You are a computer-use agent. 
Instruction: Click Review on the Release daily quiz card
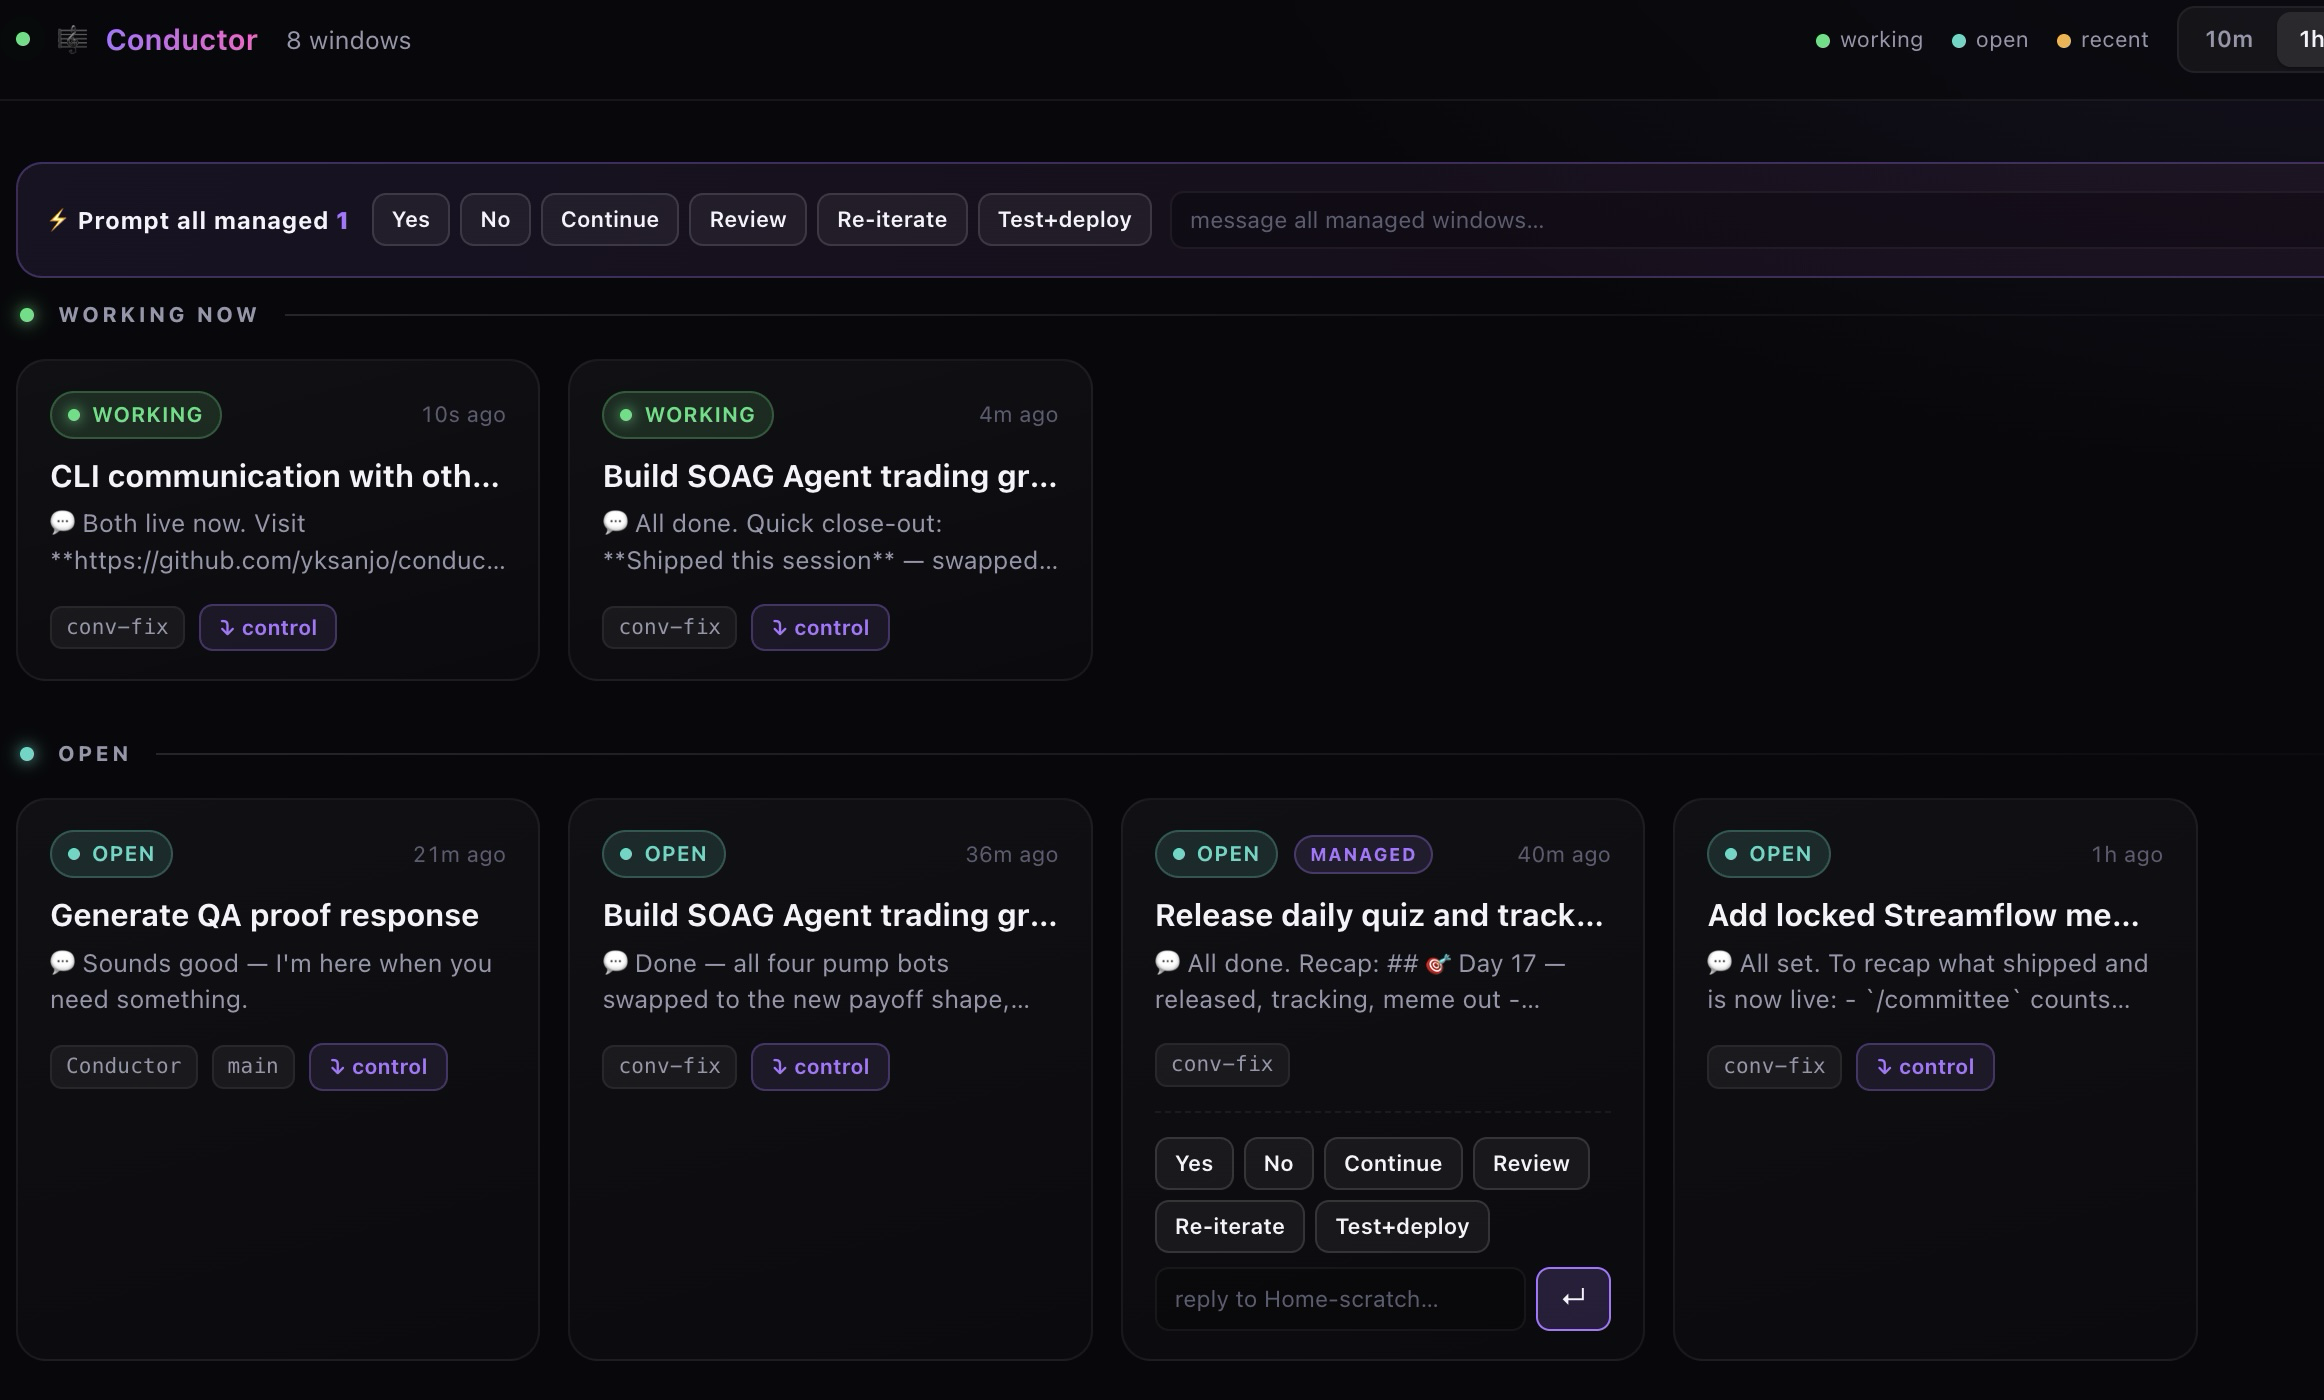1531,1164
